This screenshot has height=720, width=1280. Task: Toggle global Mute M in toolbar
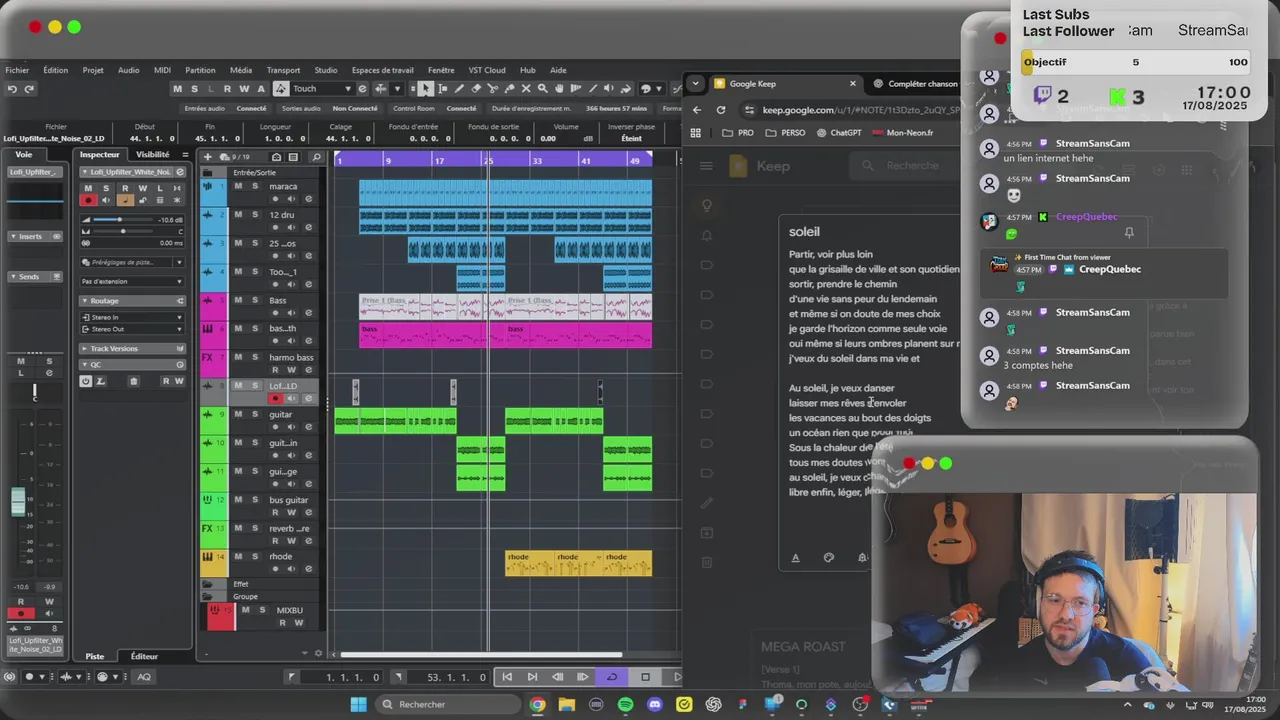pyautogui.click(x=178, y=89)
